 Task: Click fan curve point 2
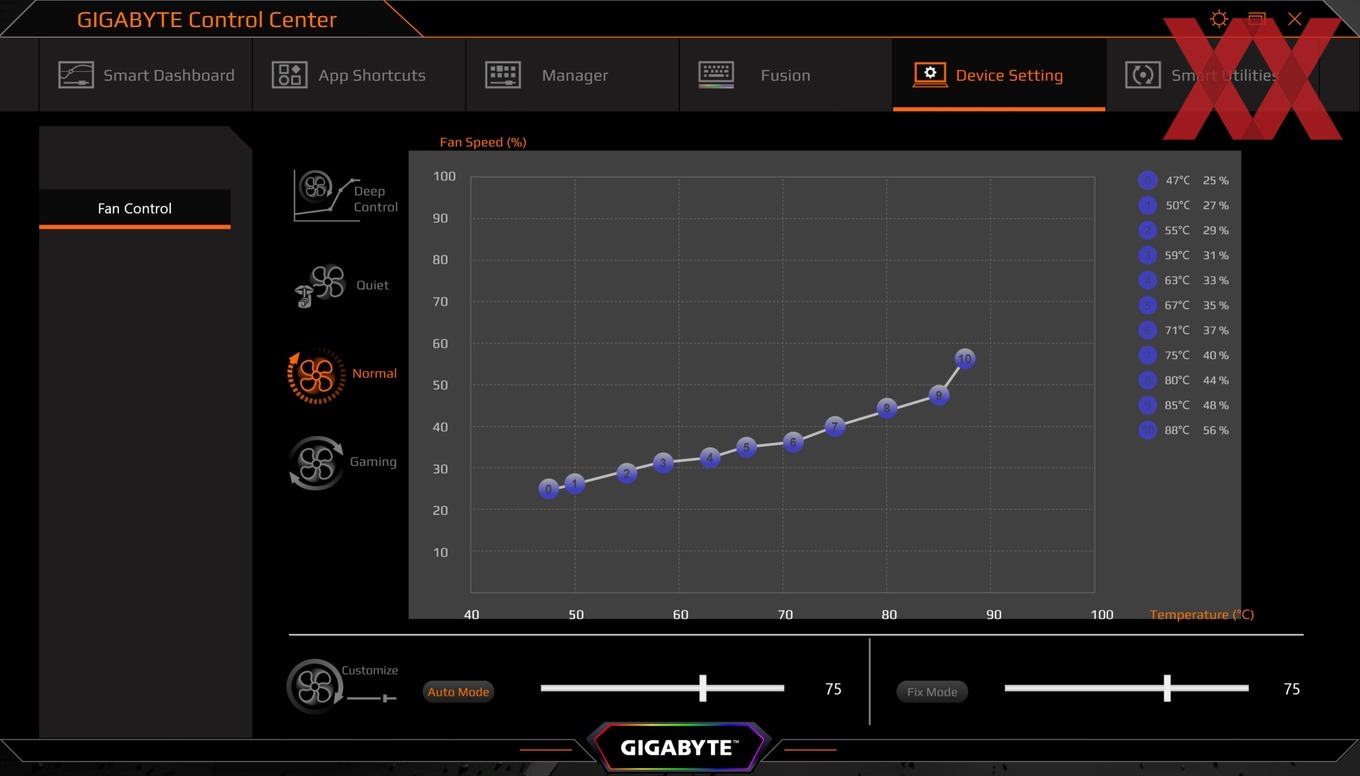point(626,473)
